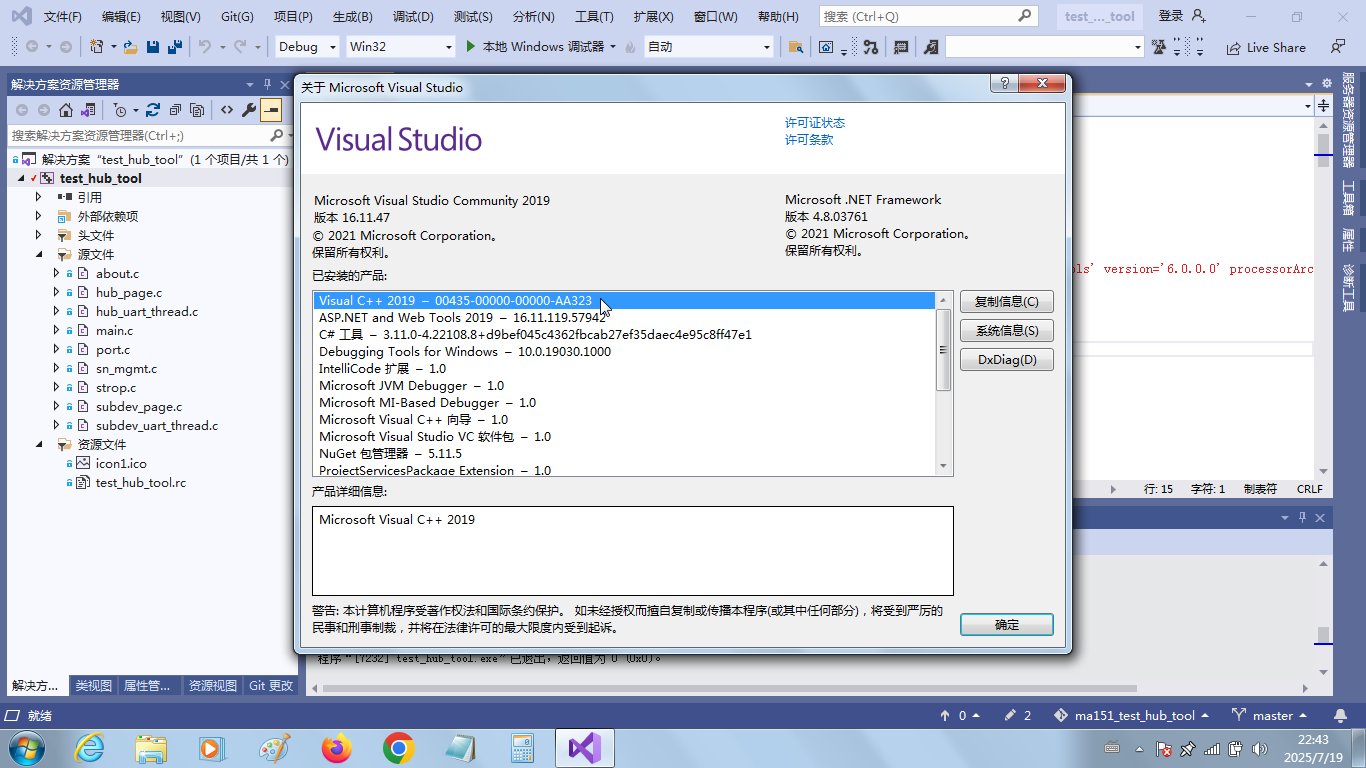Click the Windows Start orb
The image size is (1366, 768).
tap(25, 748)
